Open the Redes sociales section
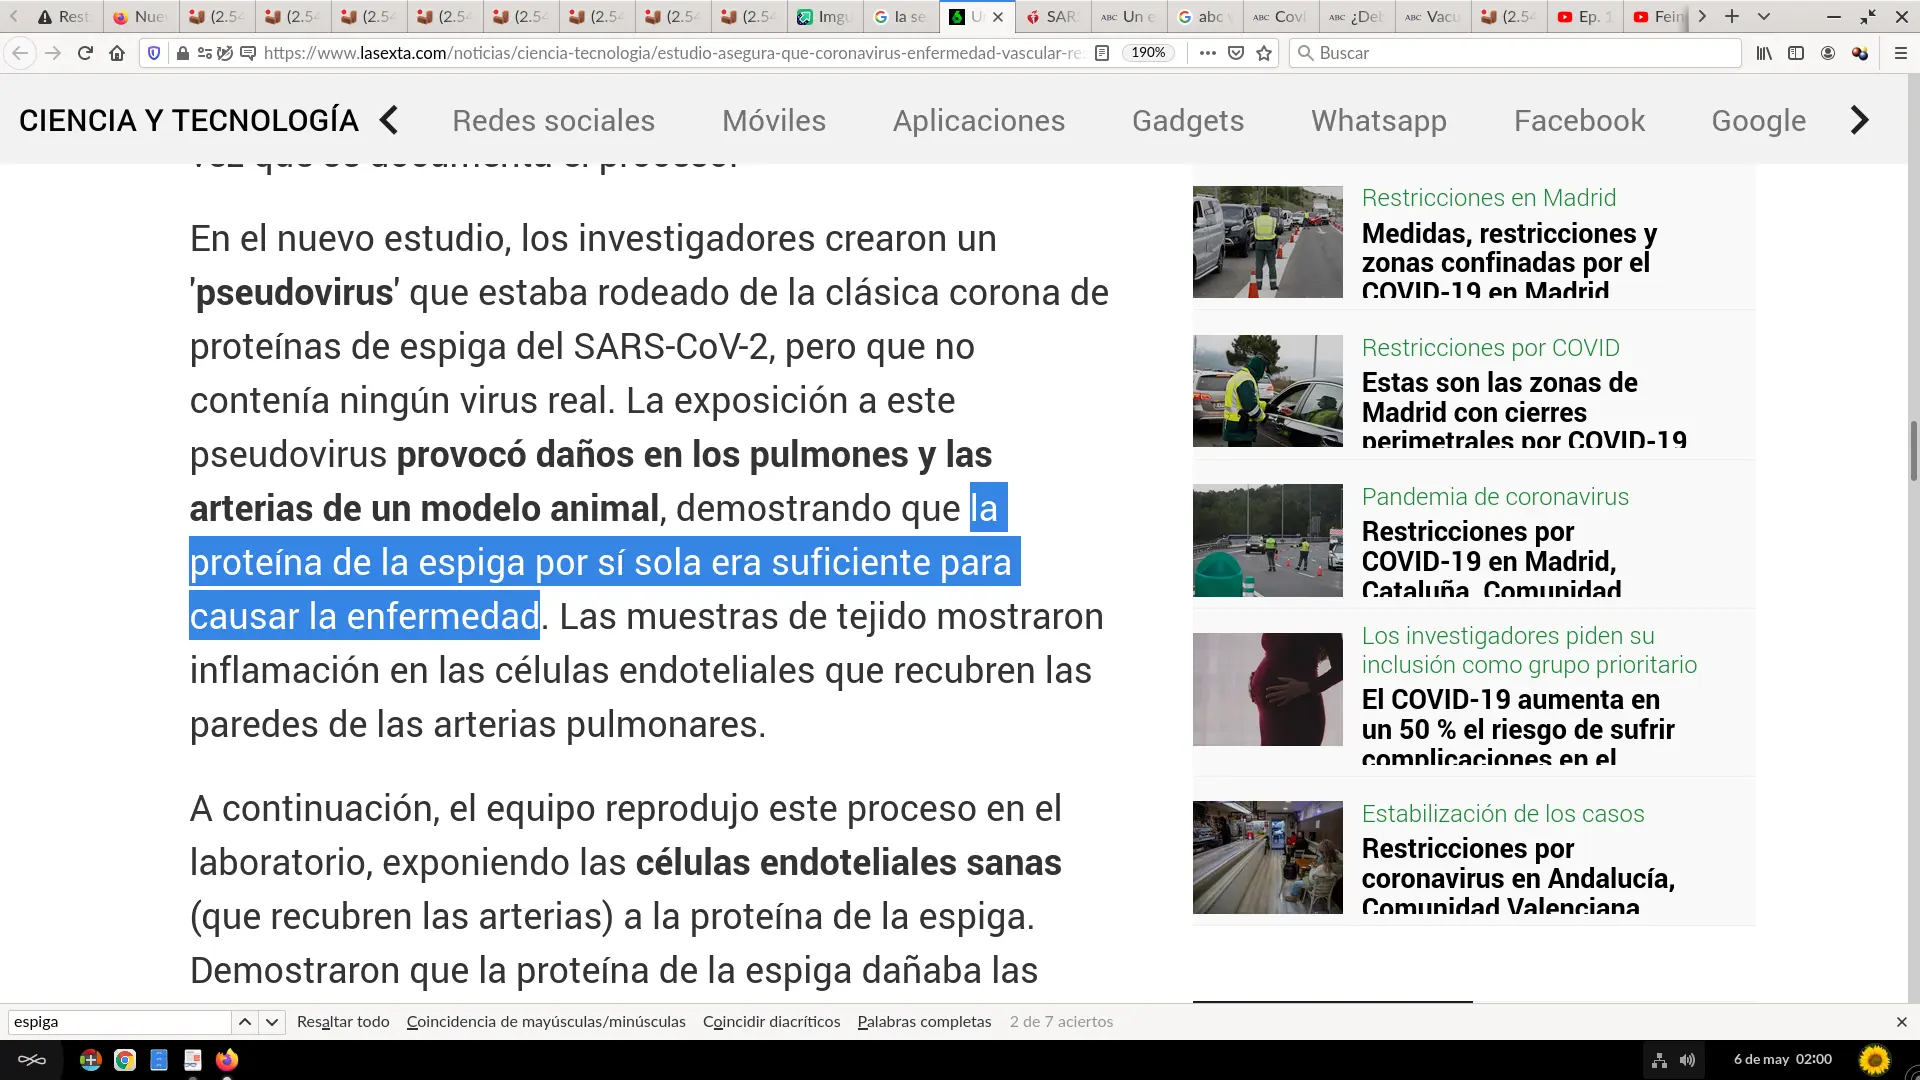Image resolution: width=1920 pixels, height=1080 pixels. click(553, 120)
